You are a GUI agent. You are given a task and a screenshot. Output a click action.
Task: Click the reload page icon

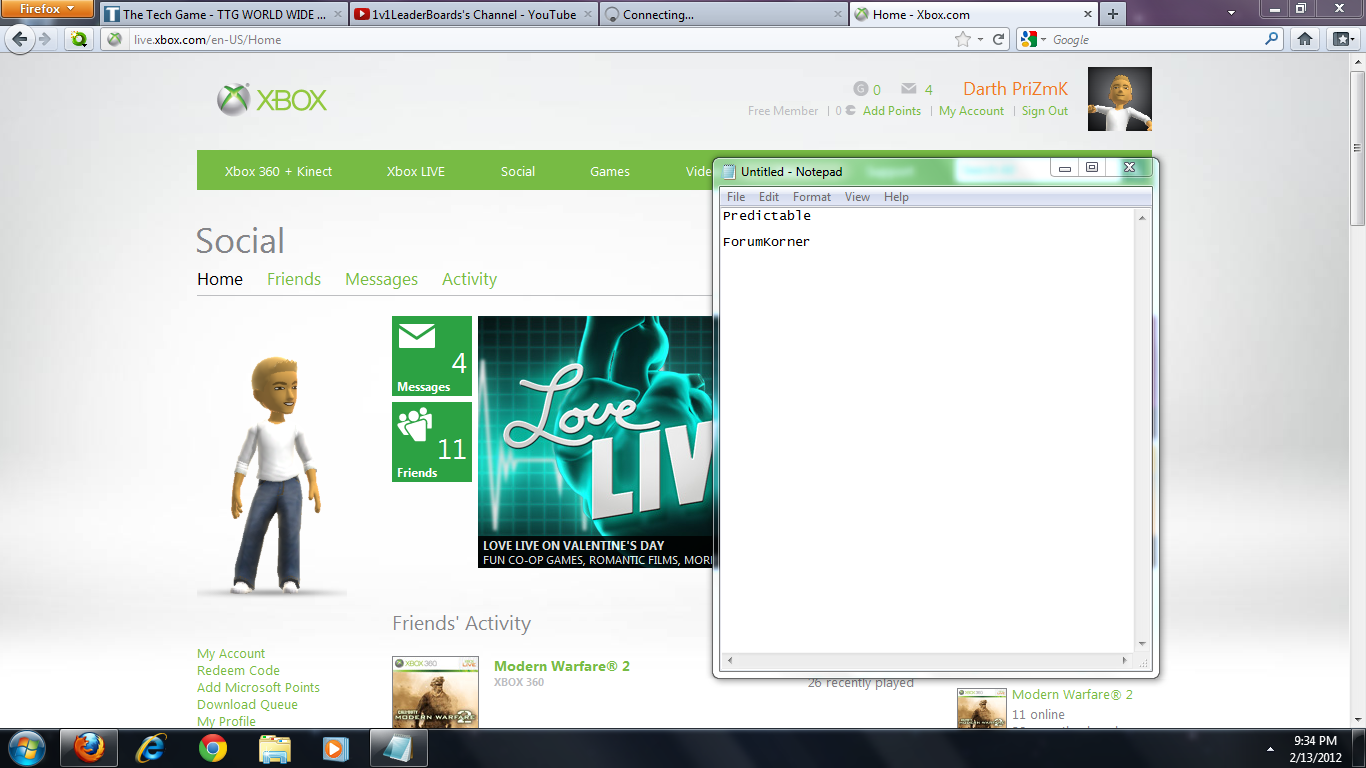click(998, 40)
